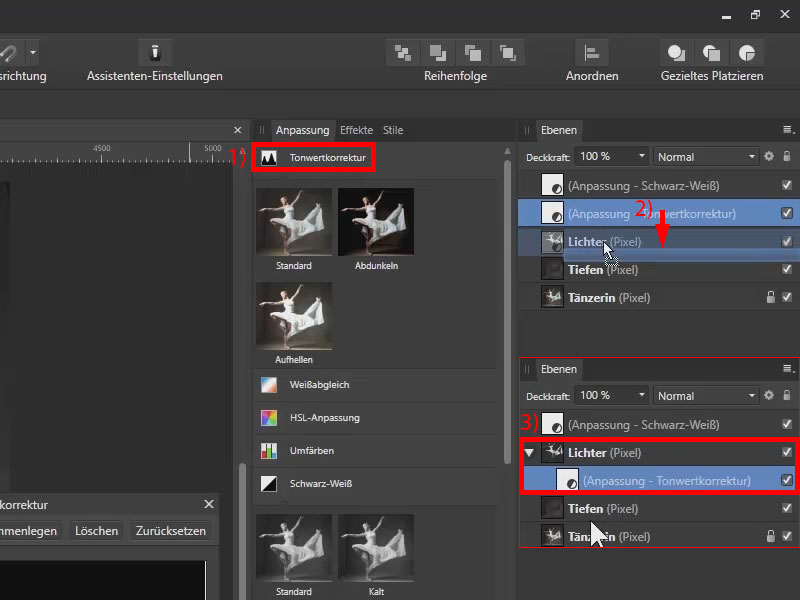Toggle lock icon in upper Ebenen panel

[x=787, y=156]
